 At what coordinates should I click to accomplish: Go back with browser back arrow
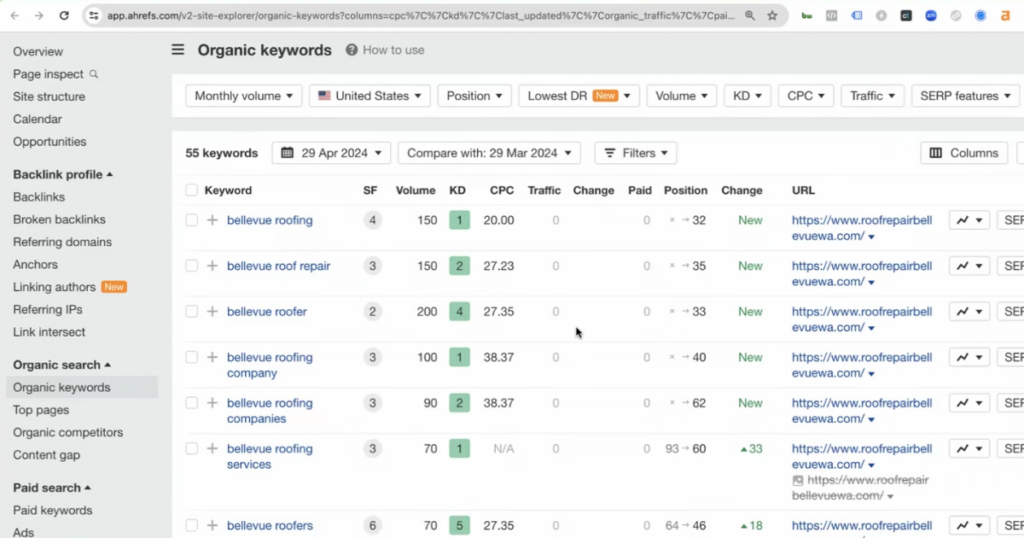[x=15, y=16]
